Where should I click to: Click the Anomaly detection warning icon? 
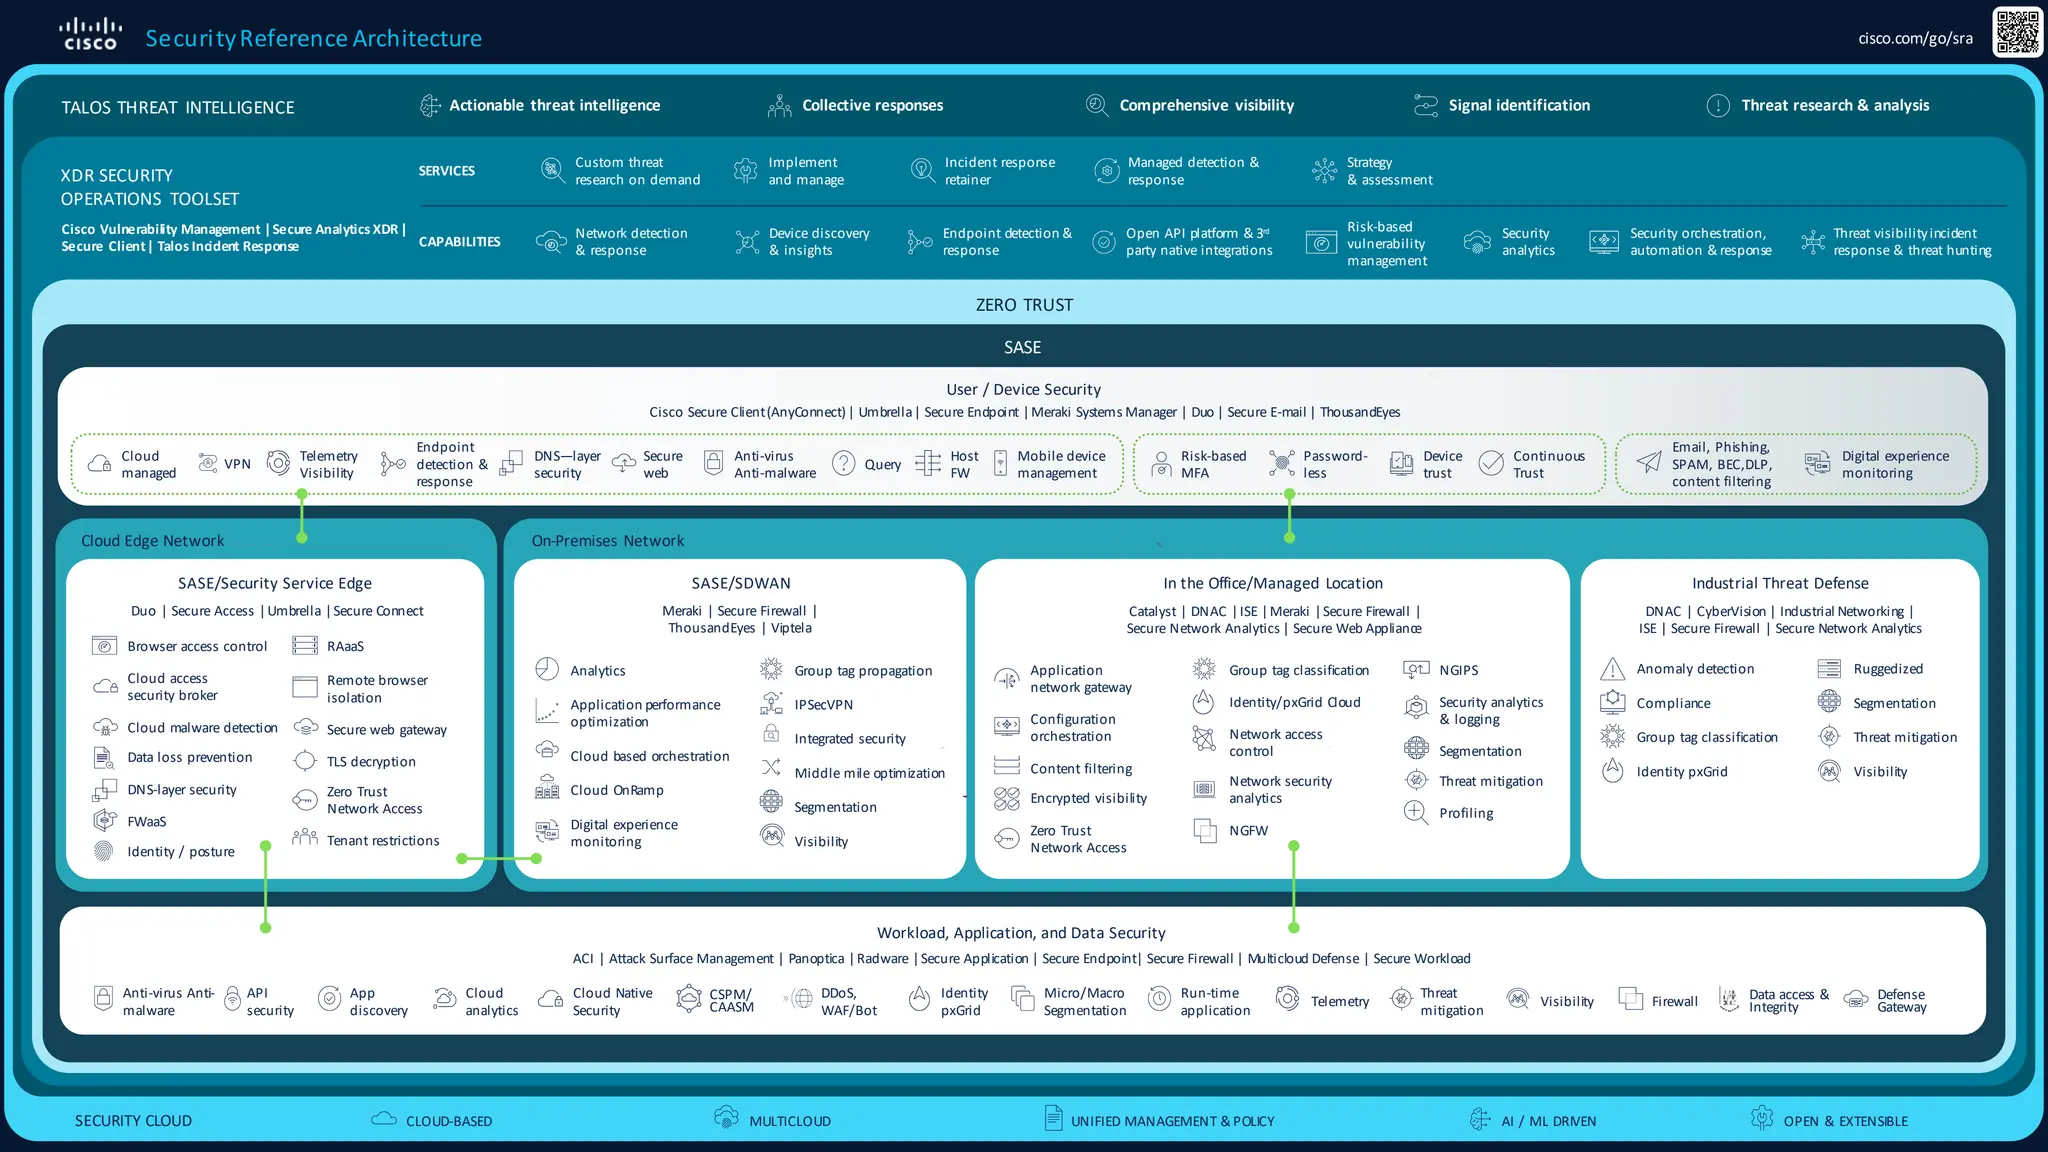click(1612, 669)
